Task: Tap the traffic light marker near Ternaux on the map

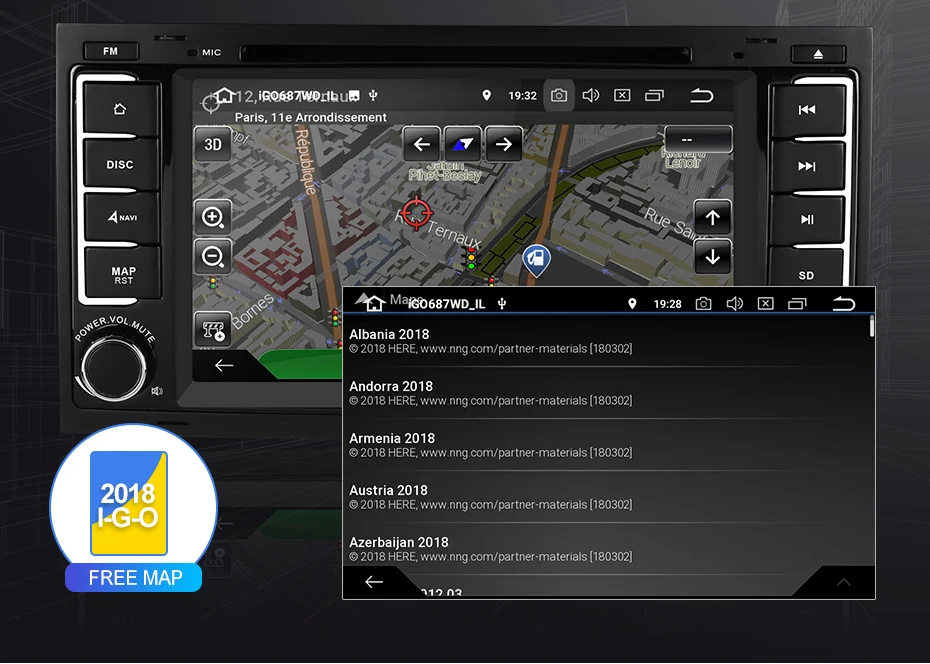Action: [x=471, y=259]
